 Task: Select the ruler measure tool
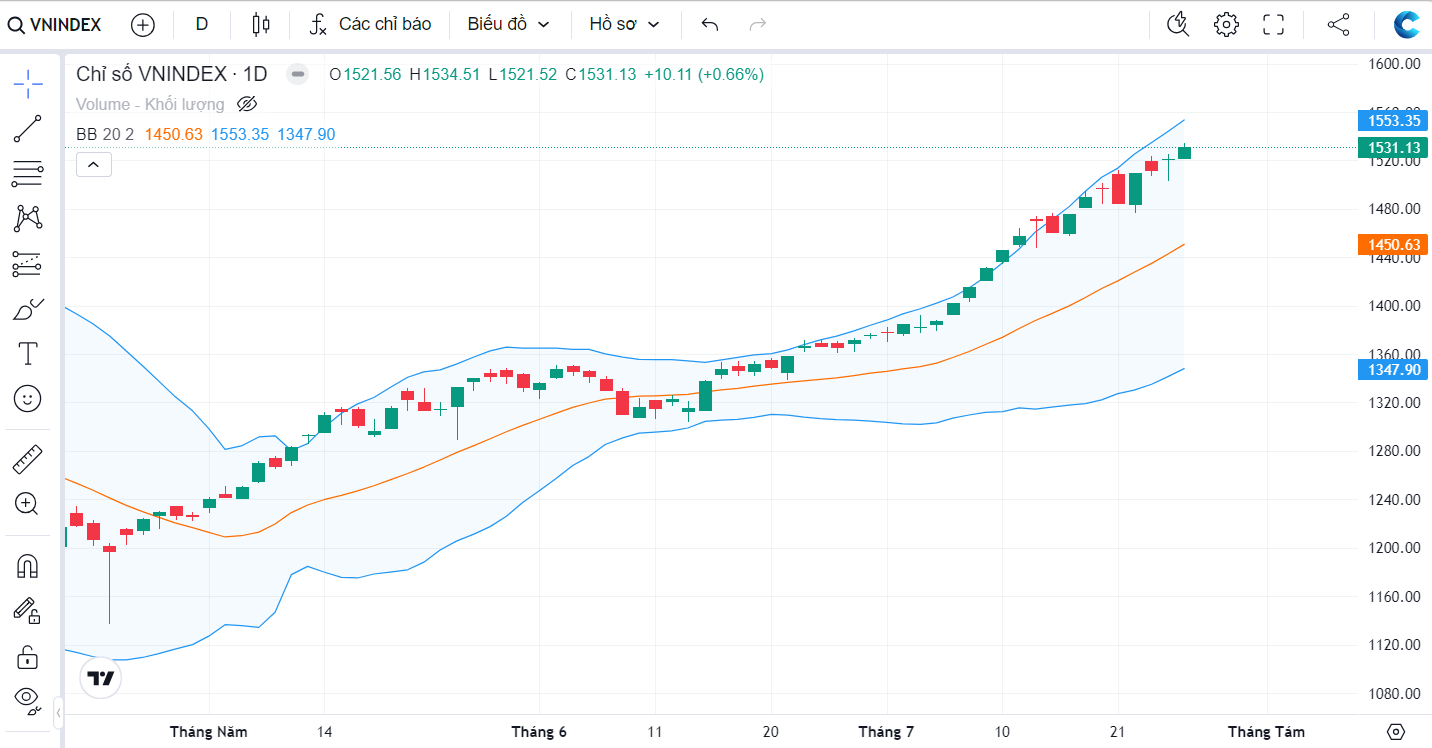click(x=28, y=459)
